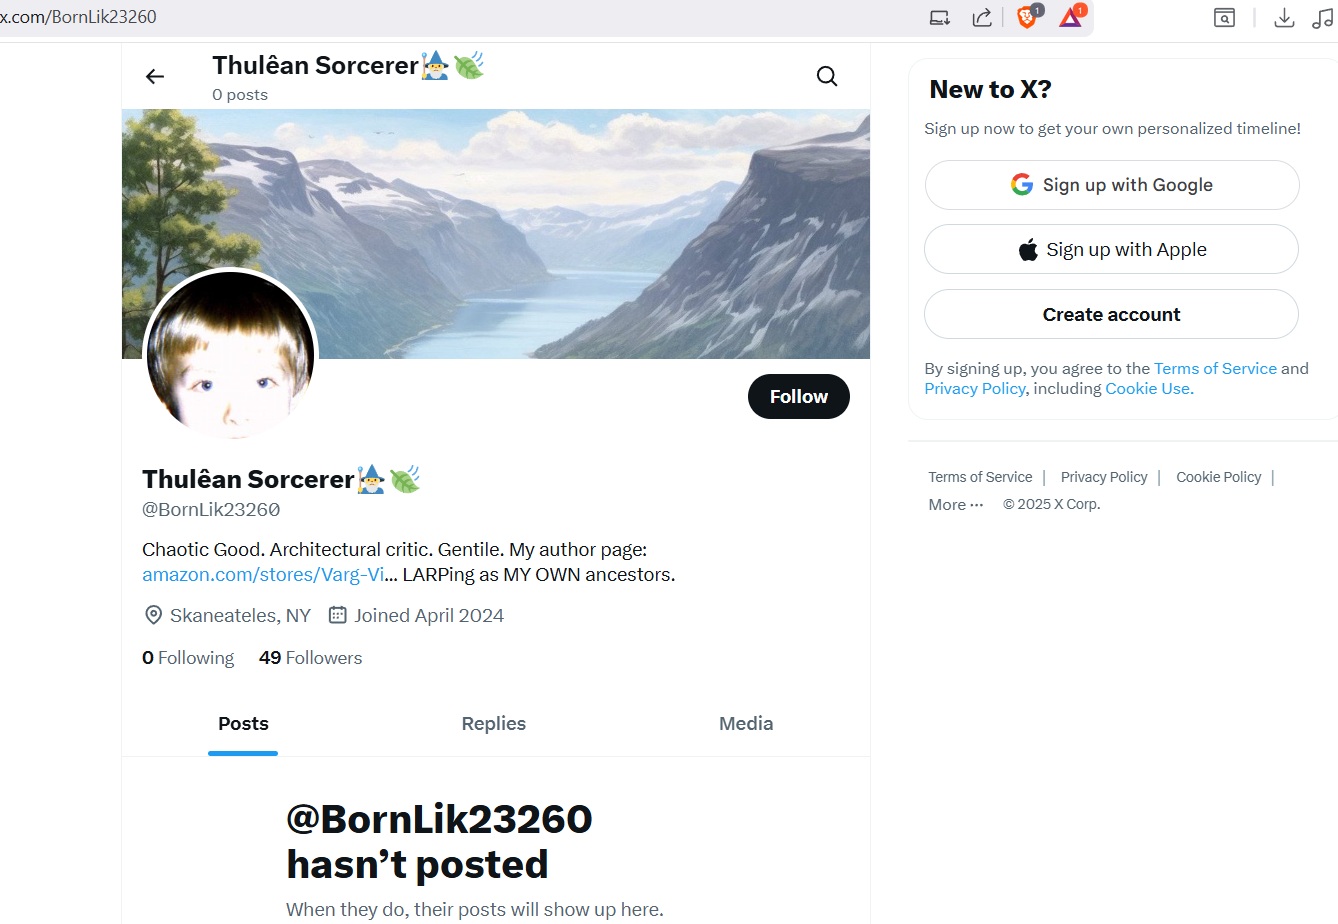Click the music note playlist icon
1338x924 pixels.
tap(1322, 17)
